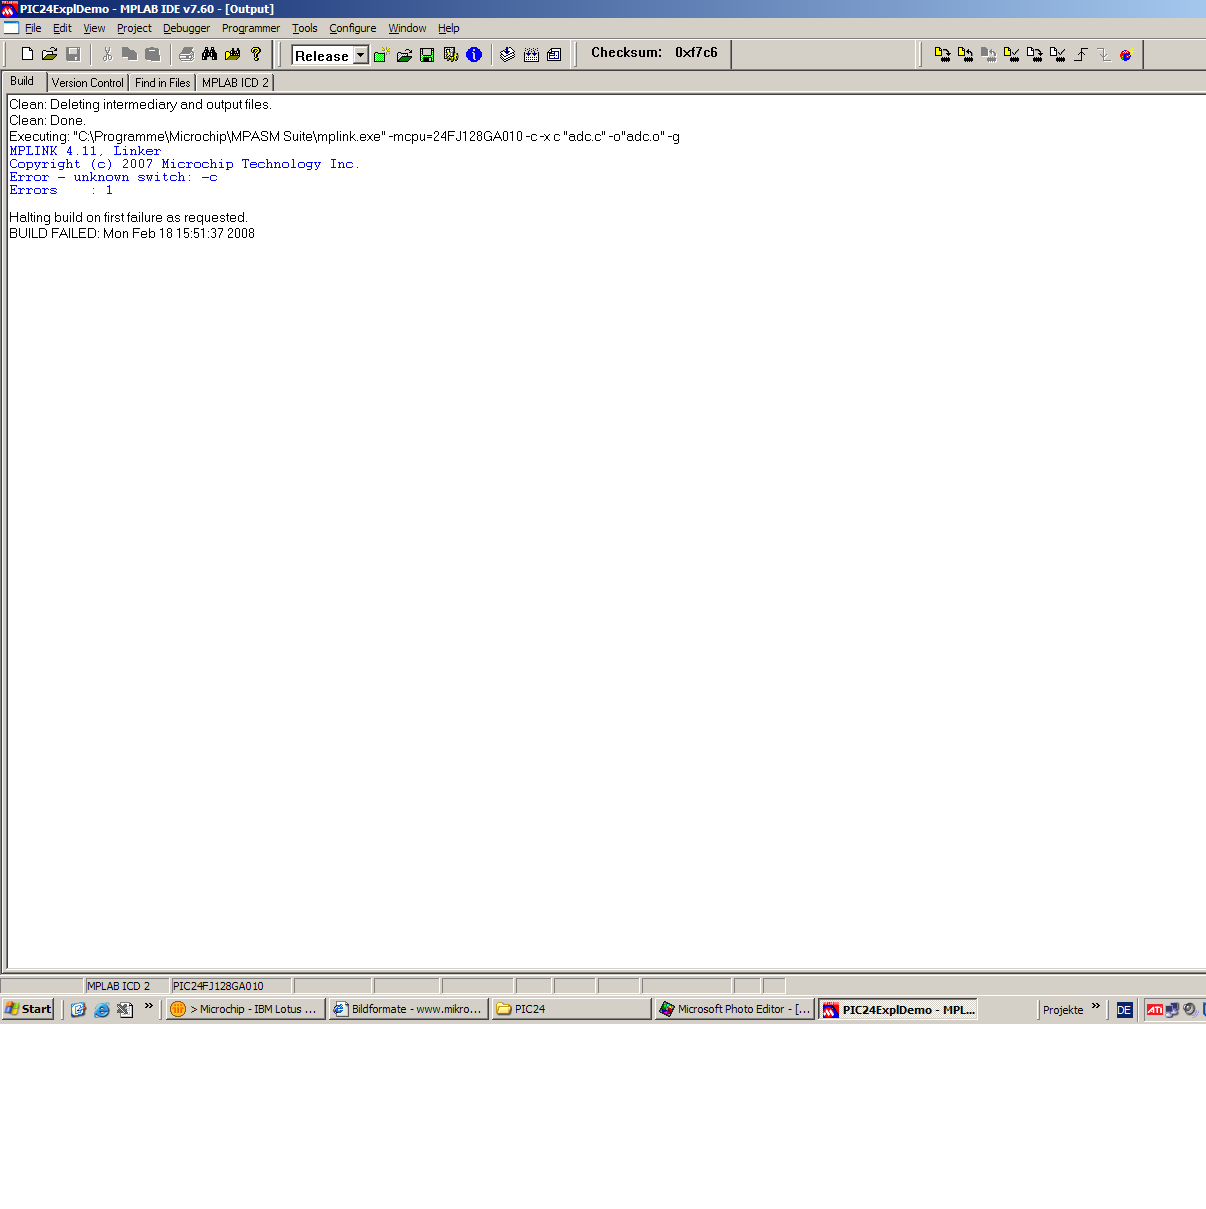This screenshot has width=1206, height=1209.
Task: Open the PIC24 folder taskbar button
Action: pyautogui.click(x=571, y=1009)
